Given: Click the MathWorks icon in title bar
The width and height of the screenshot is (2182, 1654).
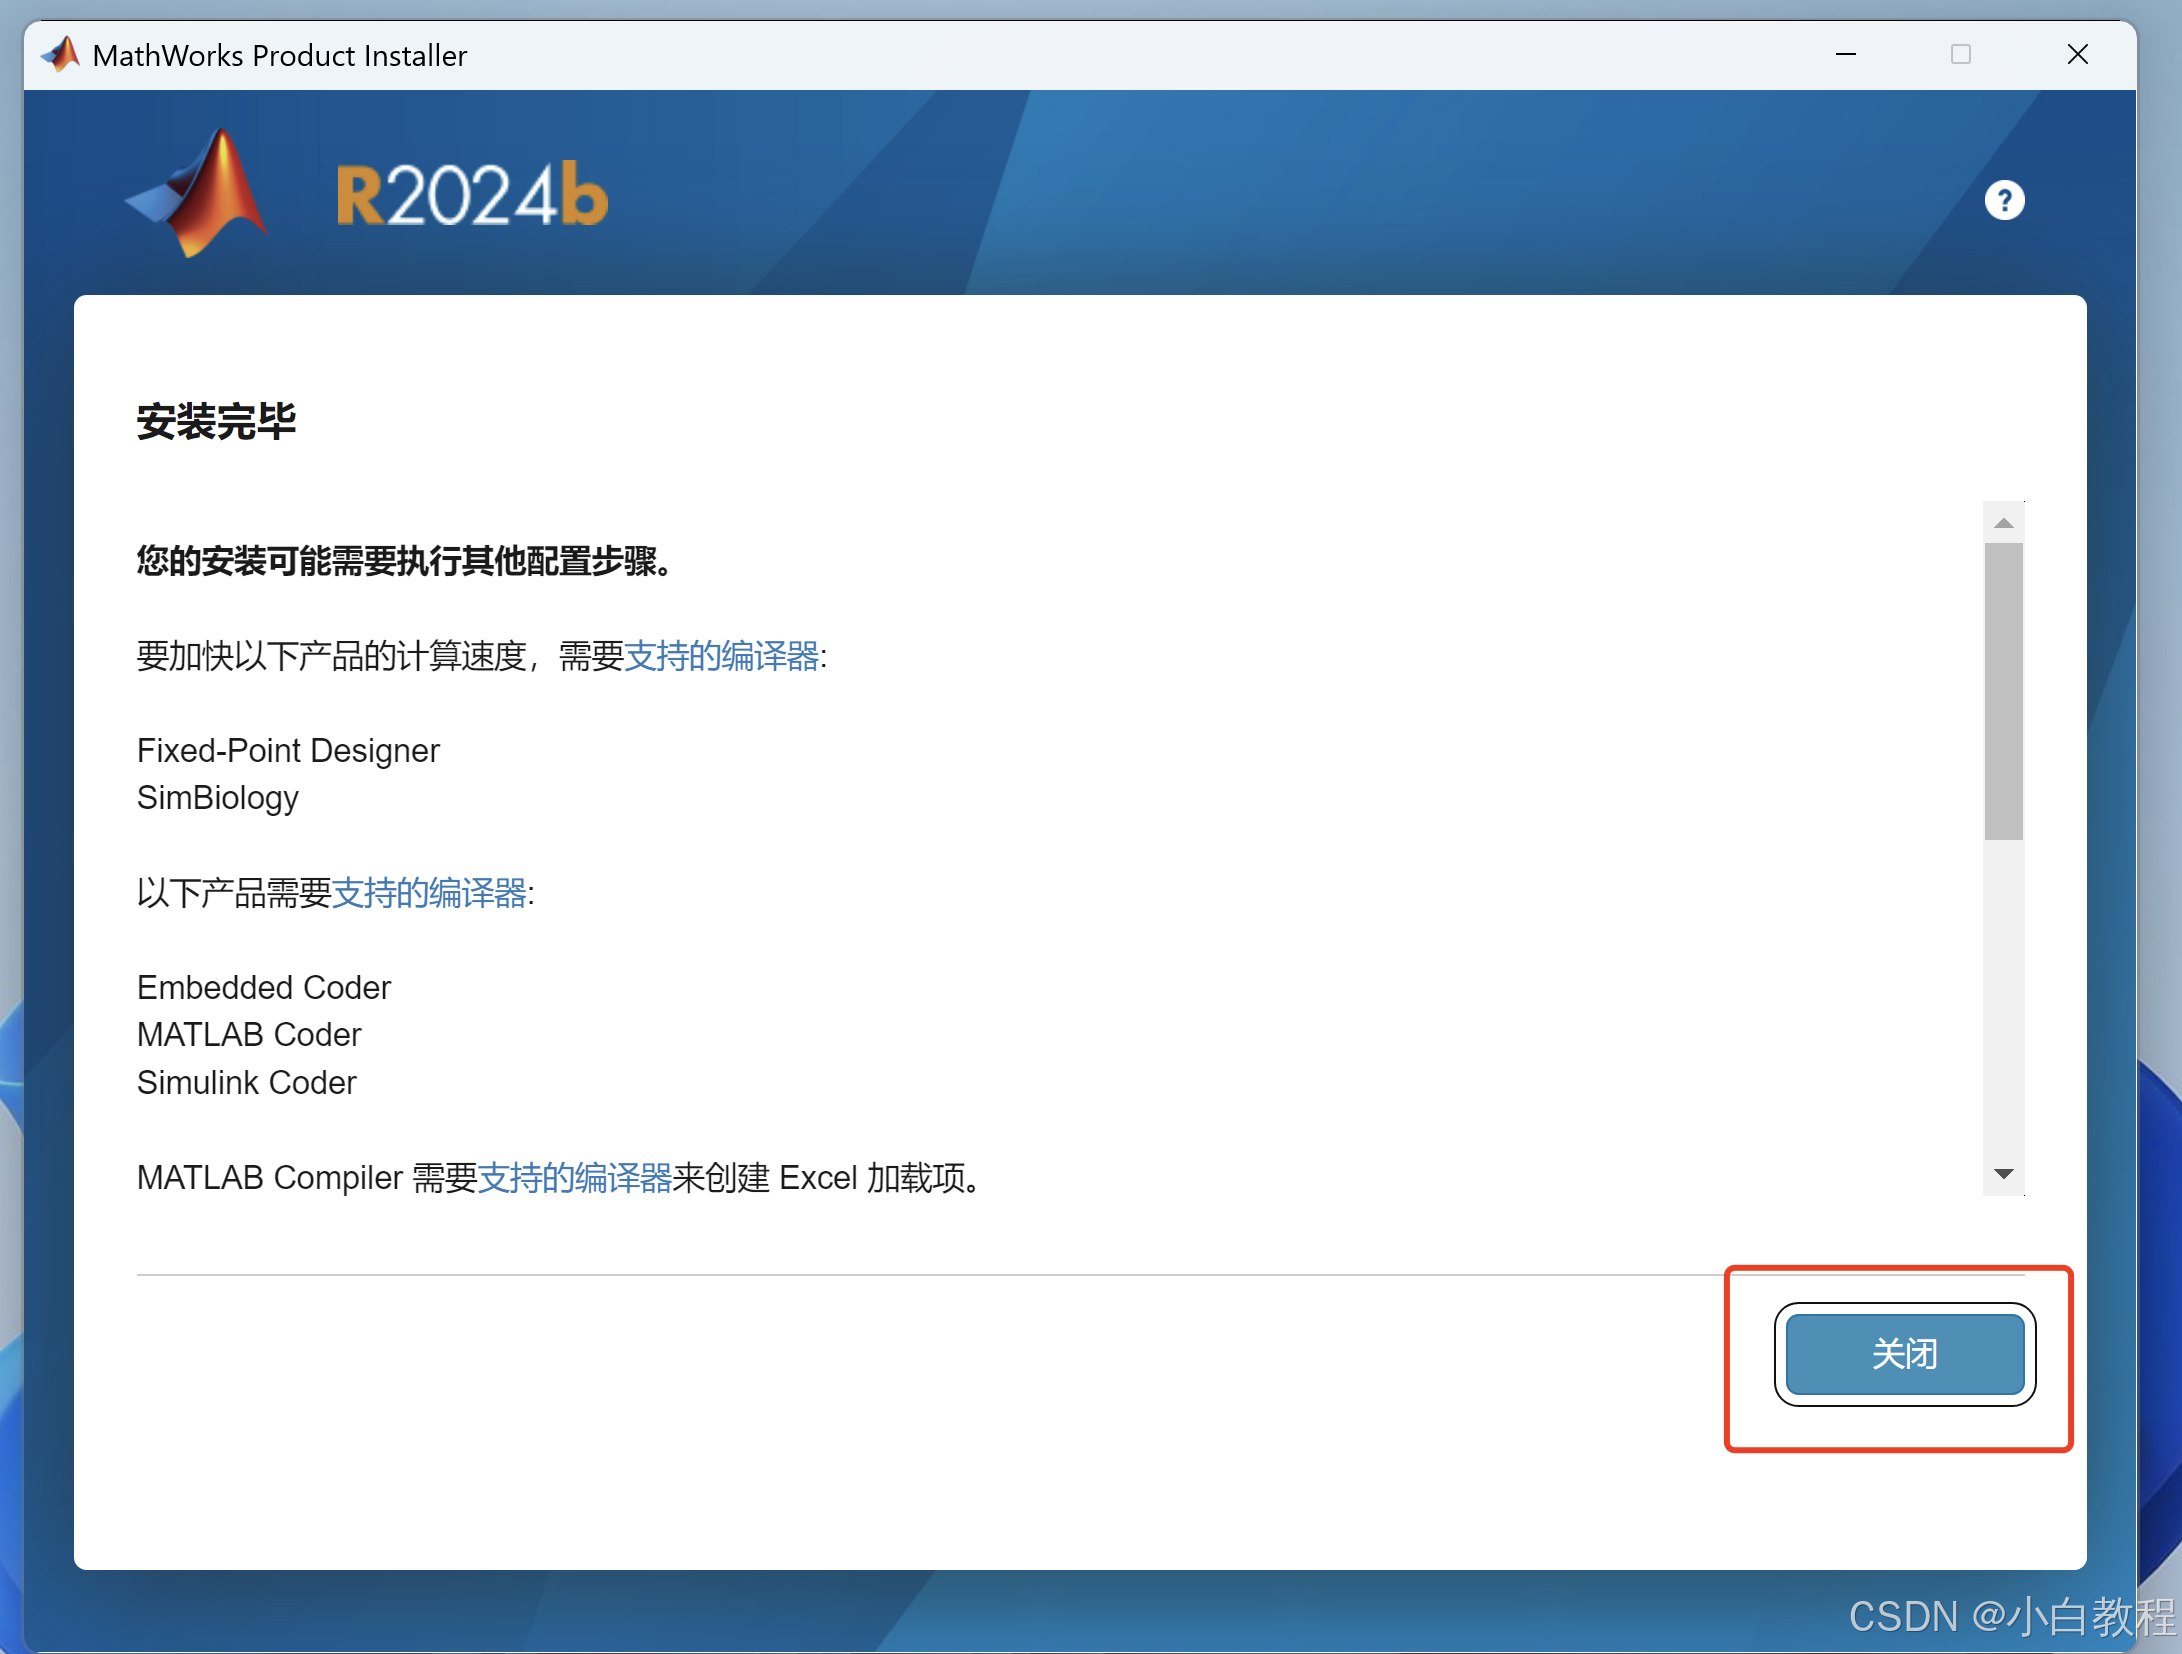Looking at the screenshot, I should tap(61, 55).
